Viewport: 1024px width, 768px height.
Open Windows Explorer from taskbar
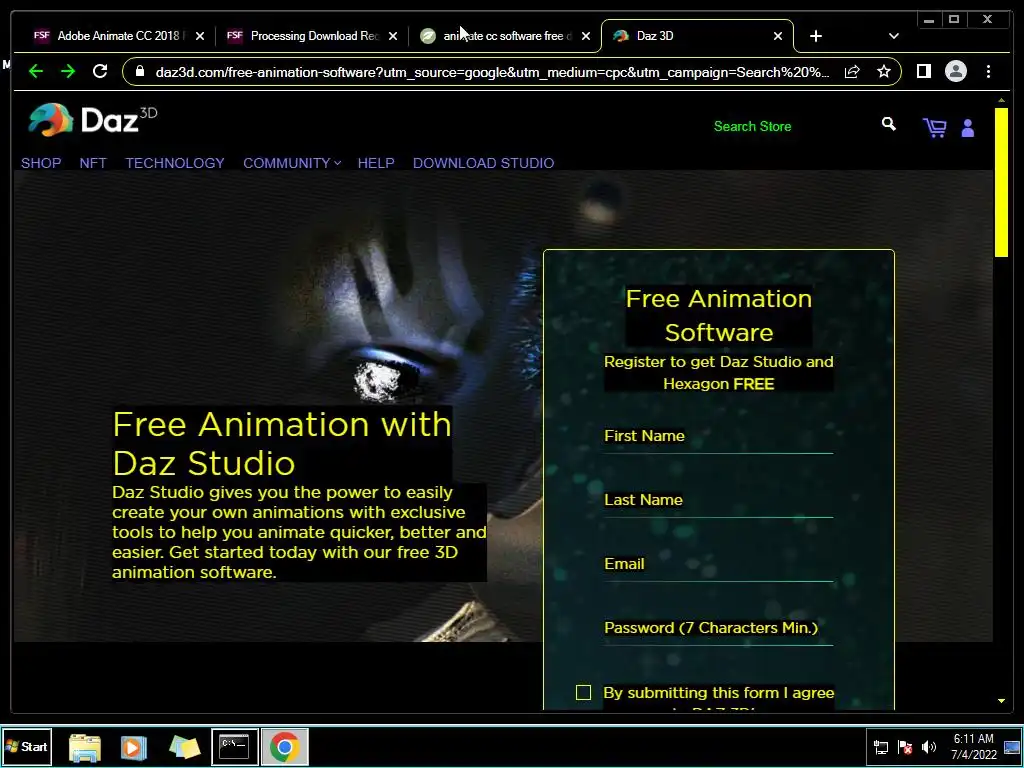pyautogui.click(x=85, y=747)
